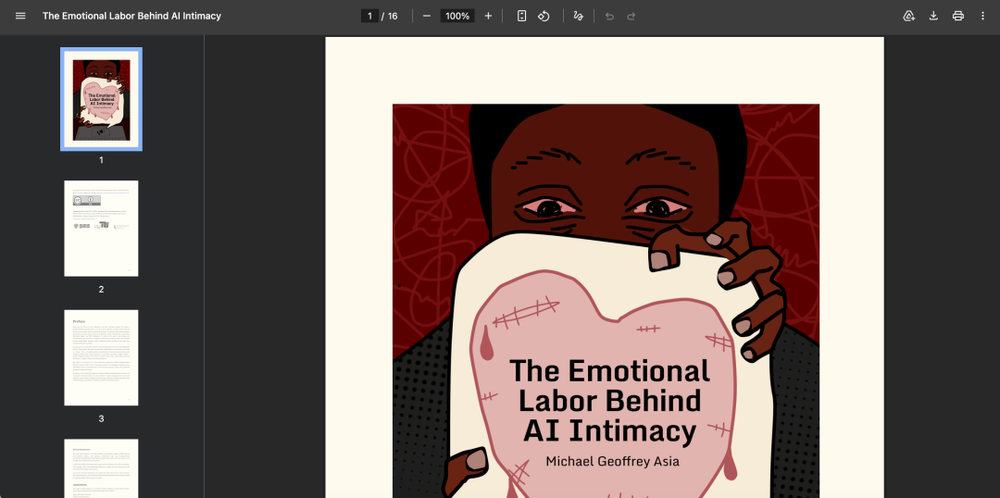Select the page 1 thumbnail
The image size is (1000, 498).
pyautogui.click(x=101, y=99)
